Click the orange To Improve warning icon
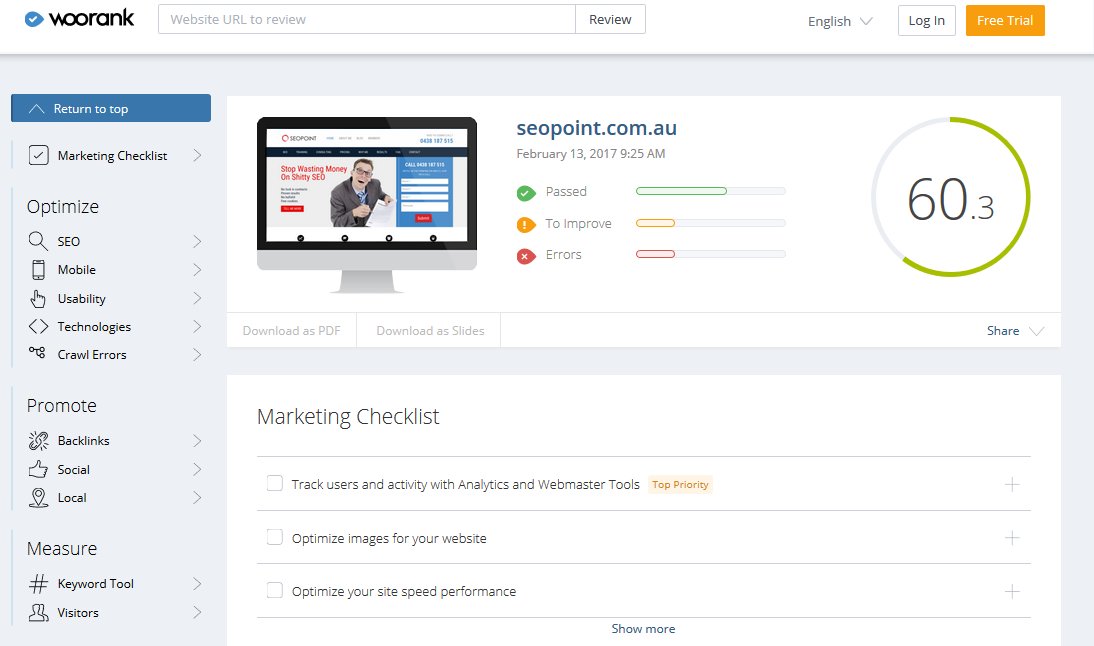Viewport: 1094px width, 646px height. (x=526, y=225)
